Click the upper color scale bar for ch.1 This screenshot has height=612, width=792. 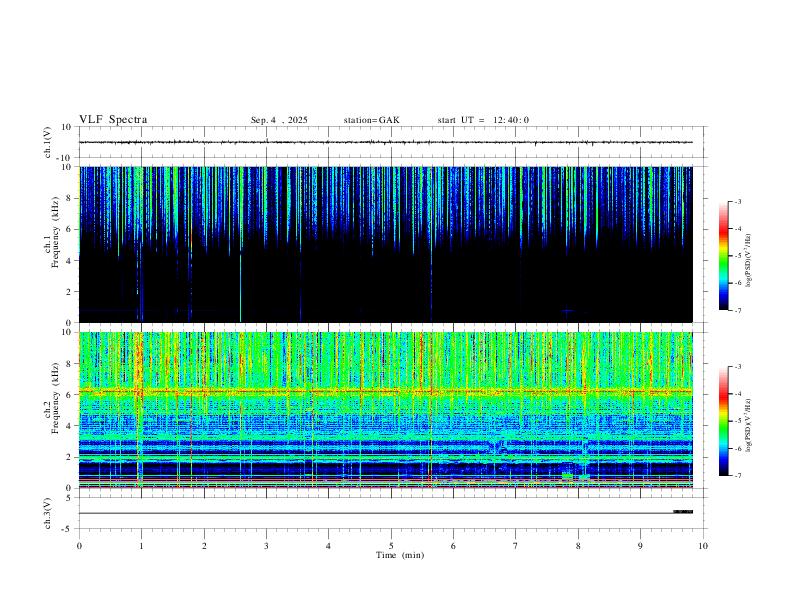pyautogui.click(x=724, y=256)
